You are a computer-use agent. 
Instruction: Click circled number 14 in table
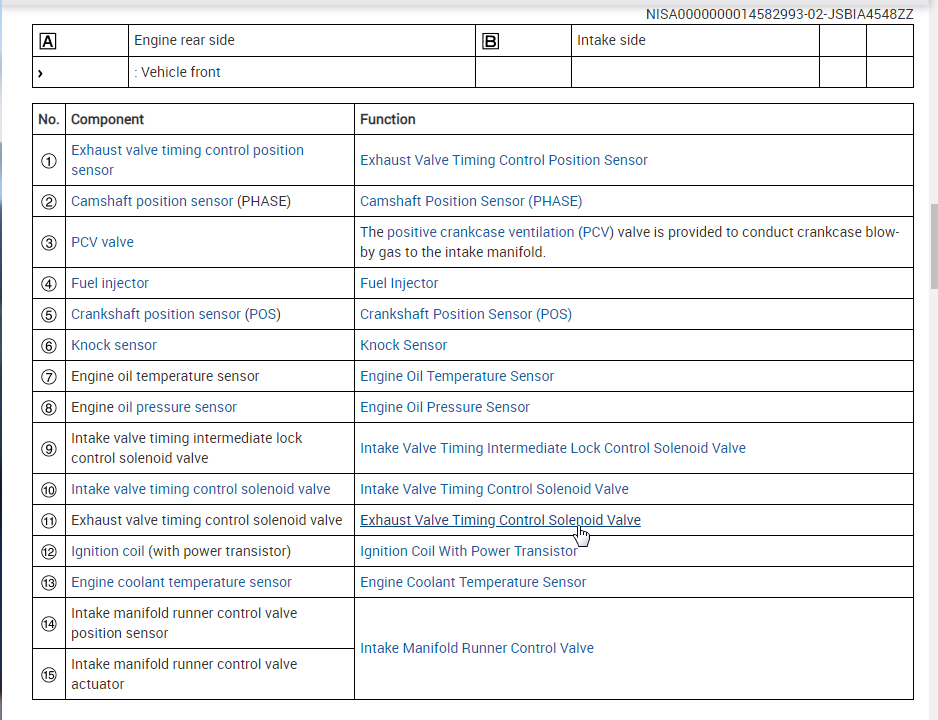[48, 624]
